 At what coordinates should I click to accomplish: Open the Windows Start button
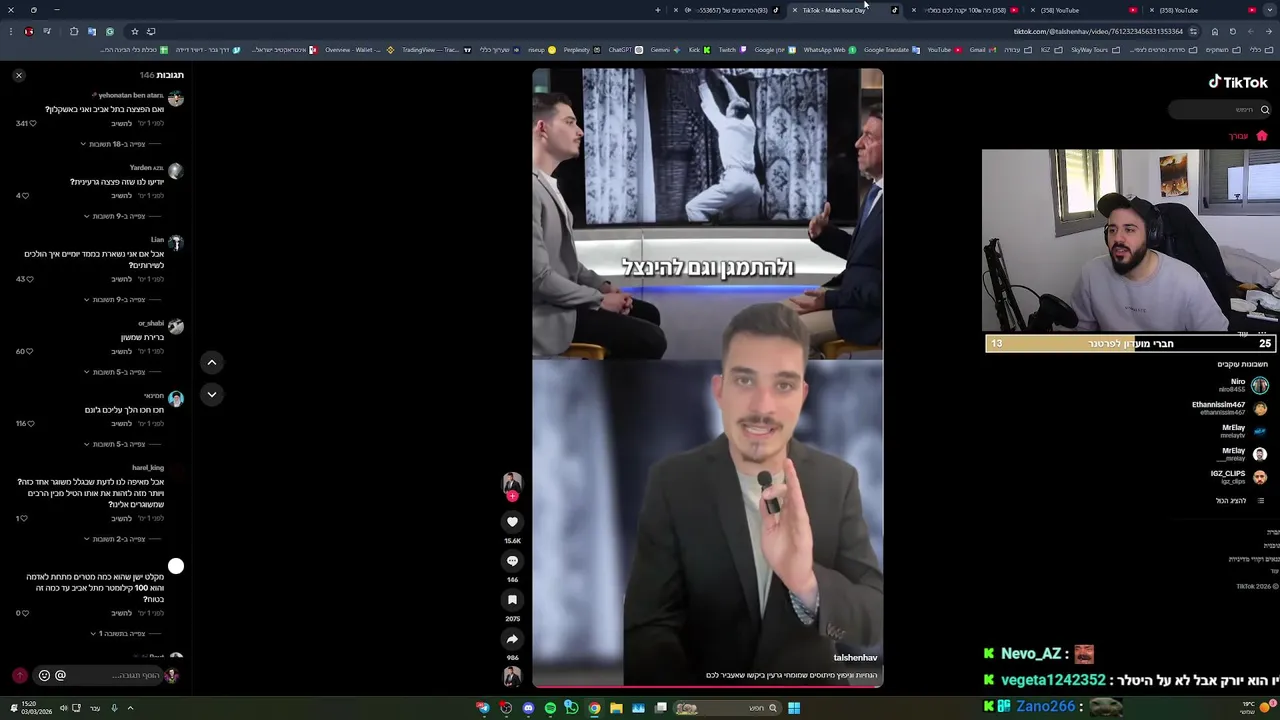[793, 708]
